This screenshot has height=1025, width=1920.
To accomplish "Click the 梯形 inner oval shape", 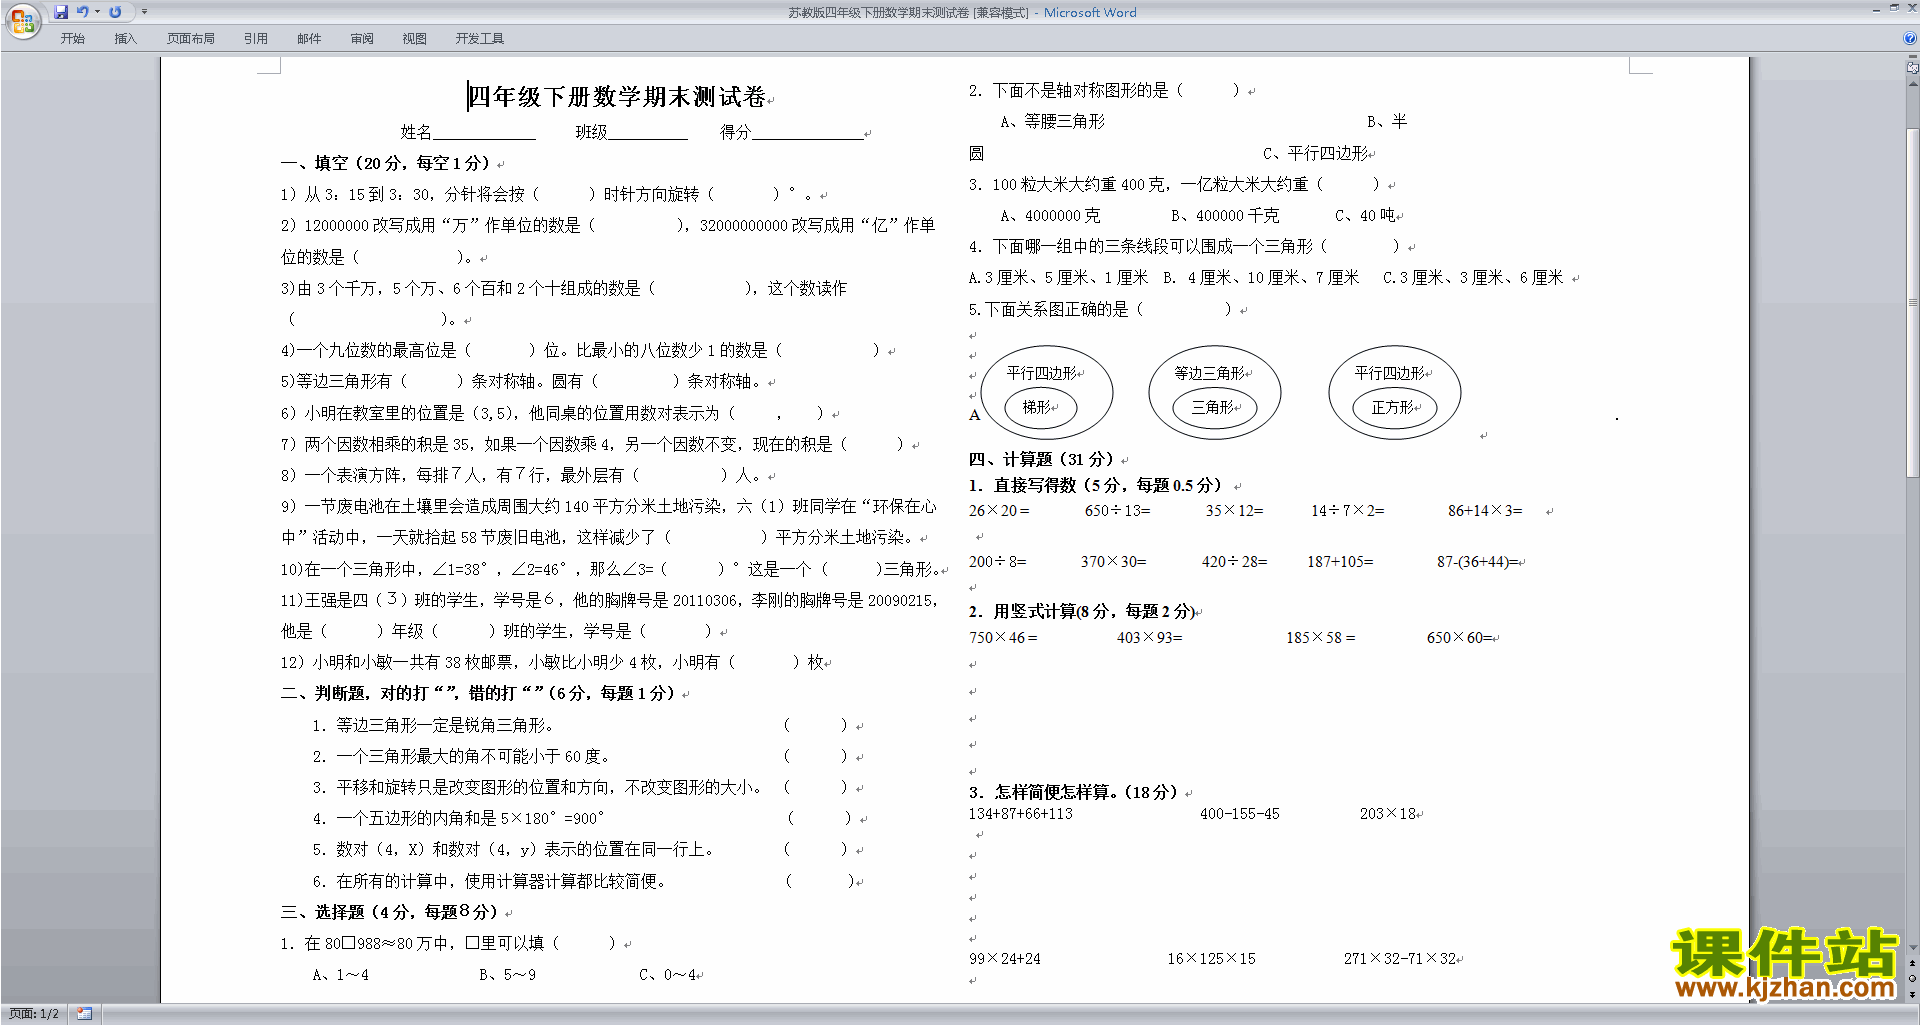I will pyautogui.click(x=1040, y=408).
